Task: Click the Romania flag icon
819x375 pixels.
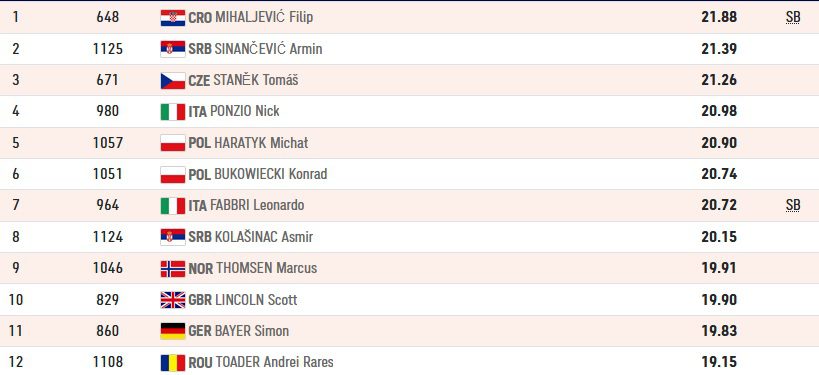Action: coord(173,362)
